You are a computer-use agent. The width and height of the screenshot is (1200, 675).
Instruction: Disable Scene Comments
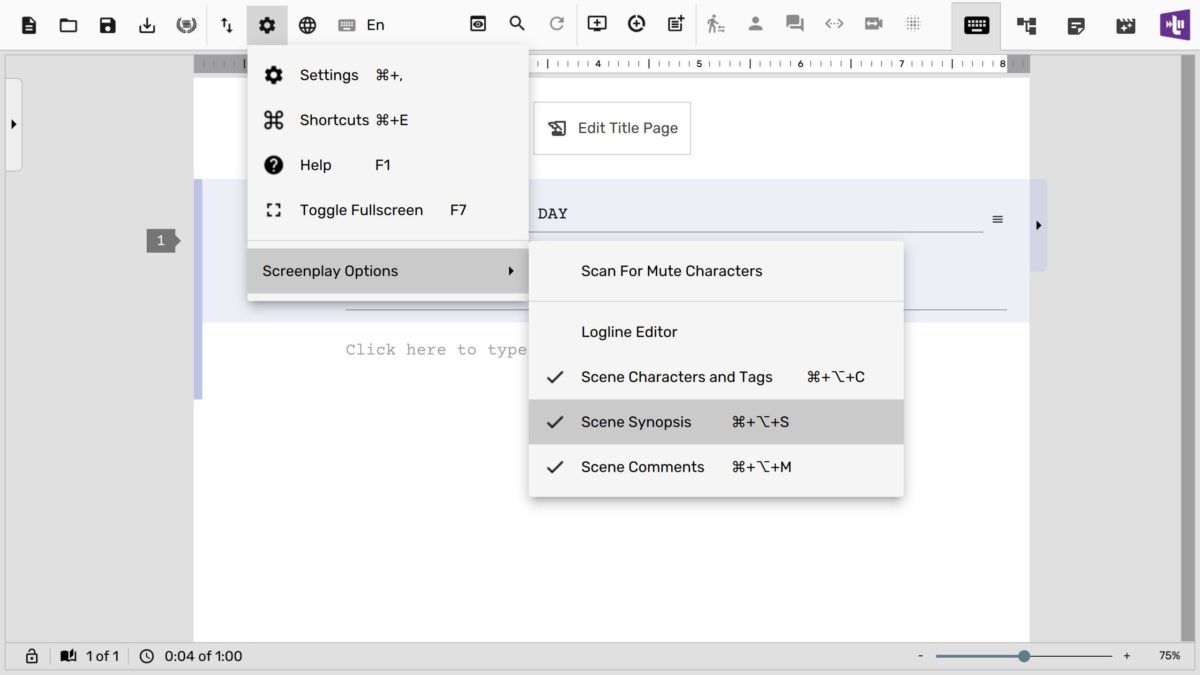(643, 466)
